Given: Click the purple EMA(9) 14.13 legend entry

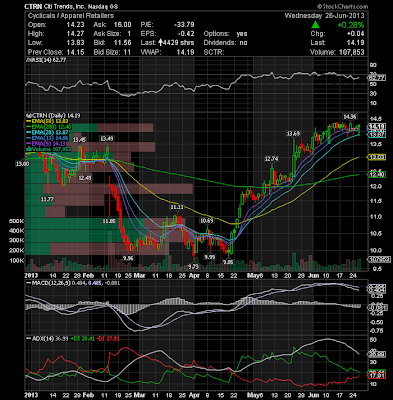Looking at the screenshot, I should [47, 143].
